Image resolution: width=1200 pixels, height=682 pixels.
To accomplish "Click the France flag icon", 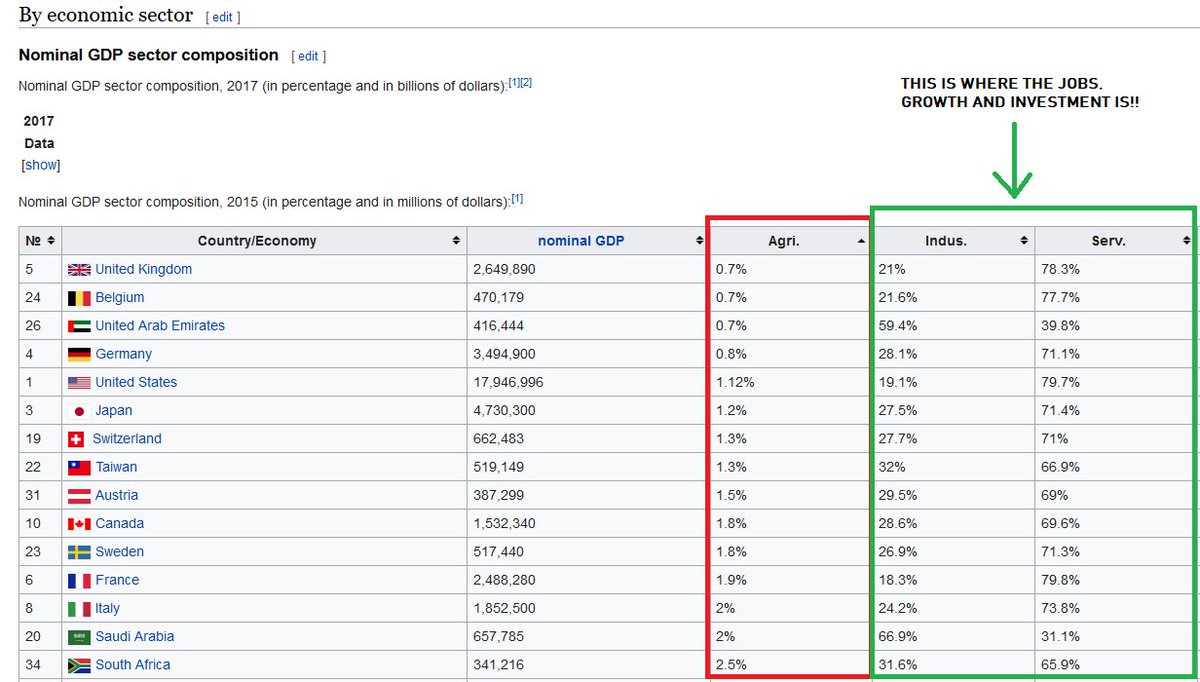I will point(79,580).
